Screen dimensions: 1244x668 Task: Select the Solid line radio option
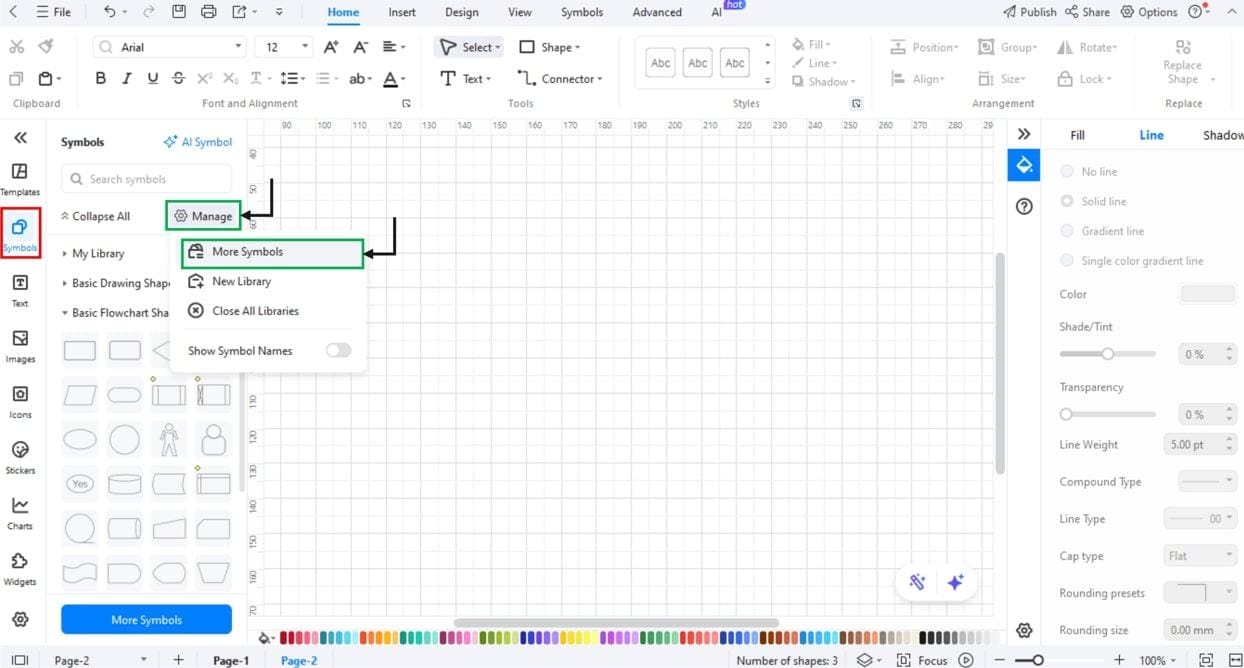tap(1067, 201)
